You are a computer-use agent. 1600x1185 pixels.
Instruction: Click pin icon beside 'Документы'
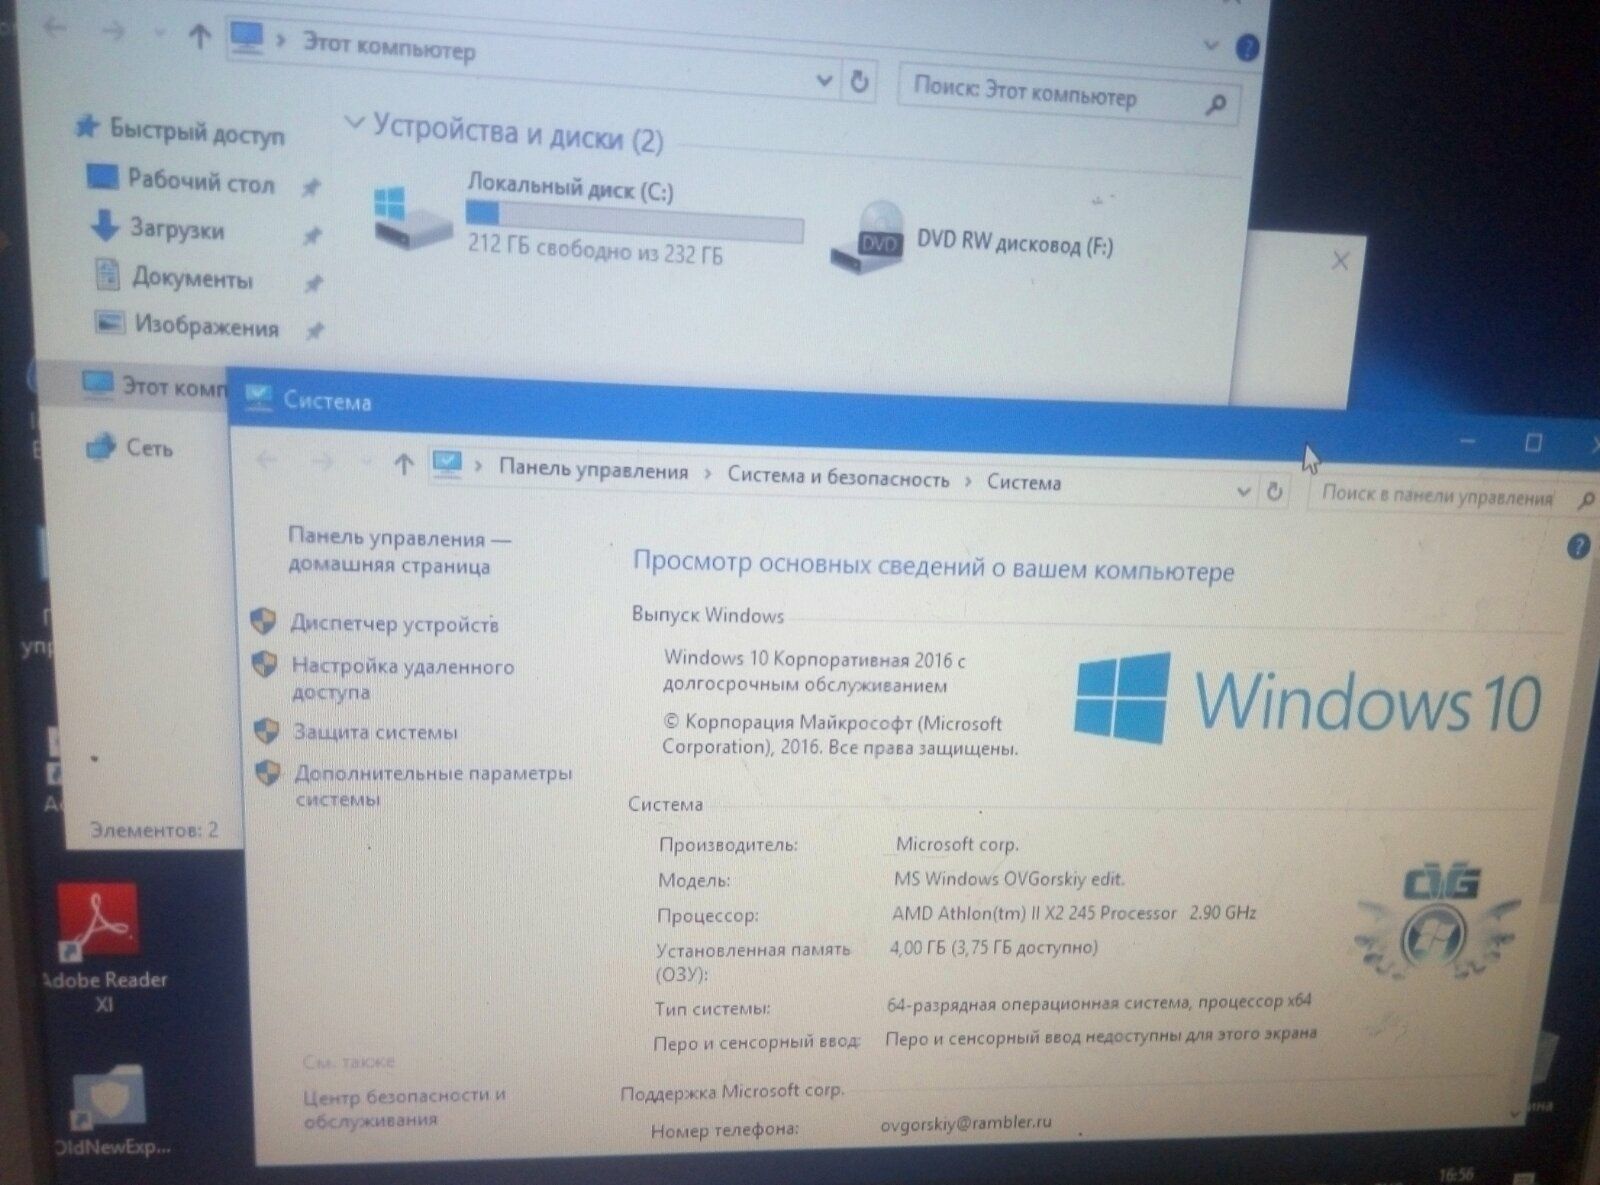313,284
